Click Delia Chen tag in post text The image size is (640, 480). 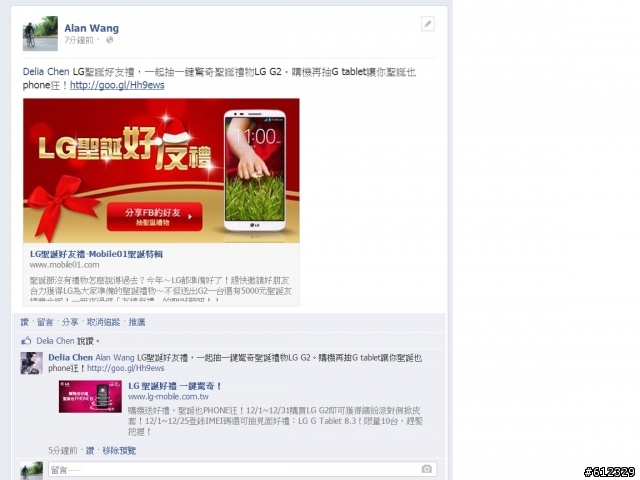pyautogui.click(x=46, y=72)
